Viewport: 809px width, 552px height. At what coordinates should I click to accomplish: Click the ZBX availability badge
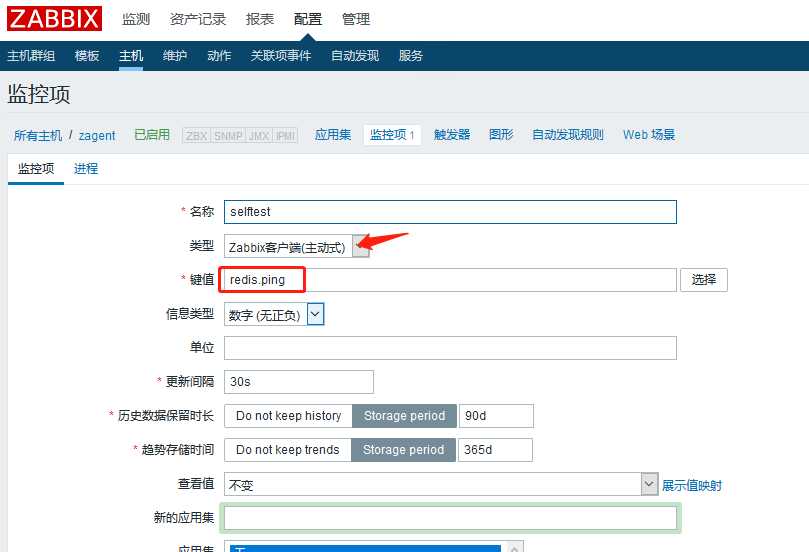pos(197,136)
